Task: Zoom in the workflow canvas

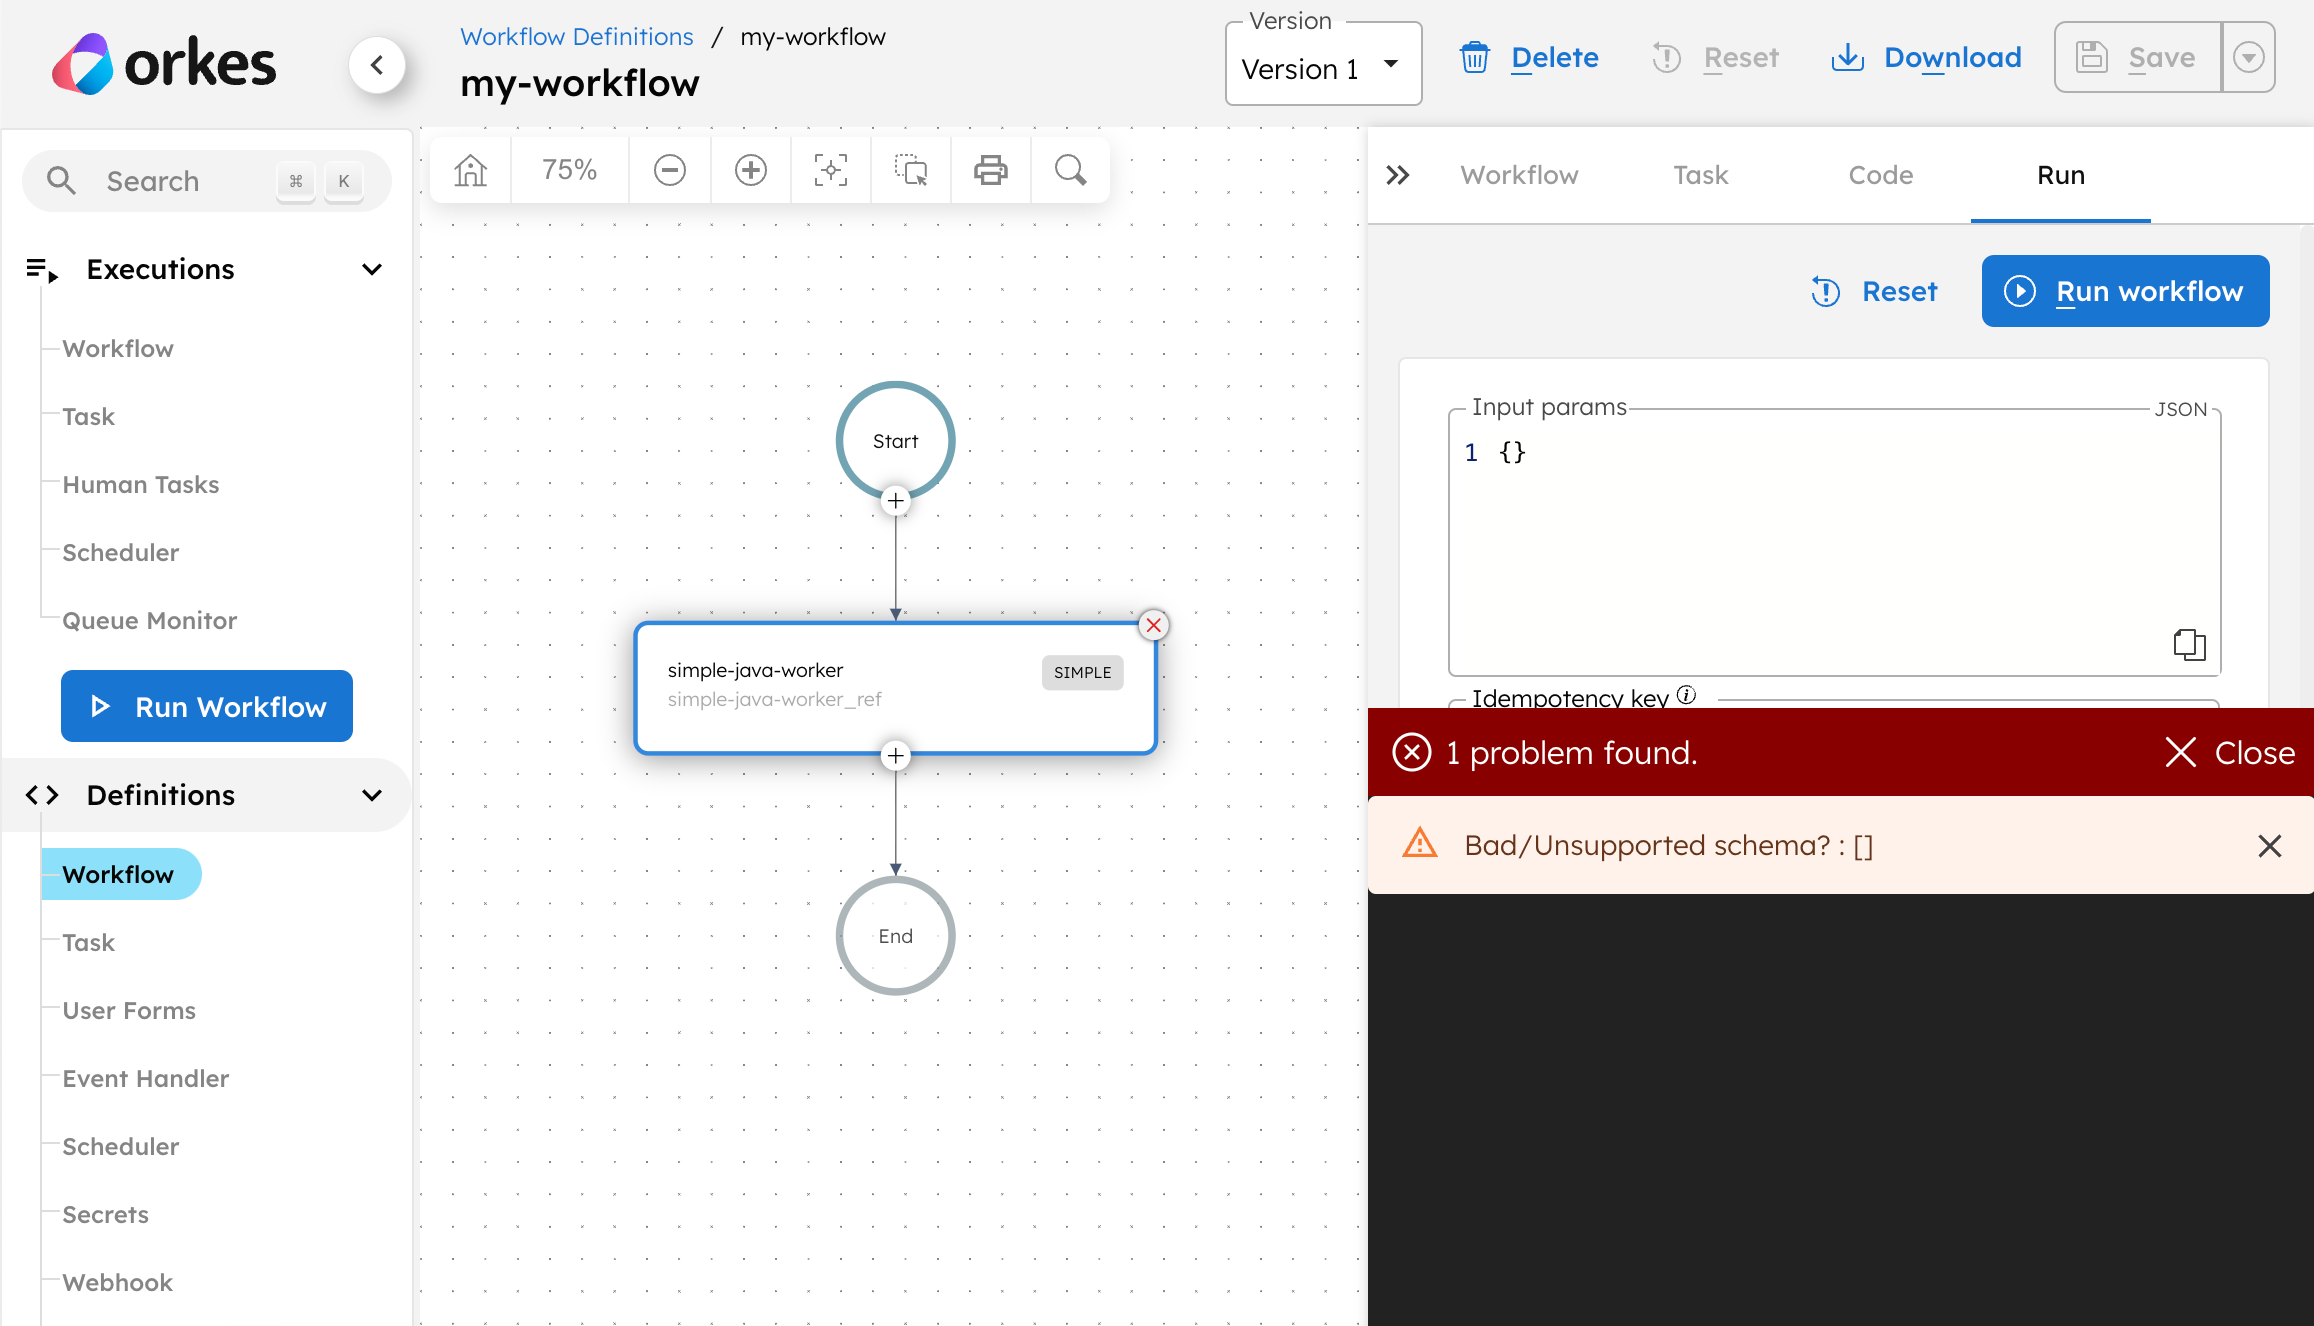Action: tap(751, 170)
